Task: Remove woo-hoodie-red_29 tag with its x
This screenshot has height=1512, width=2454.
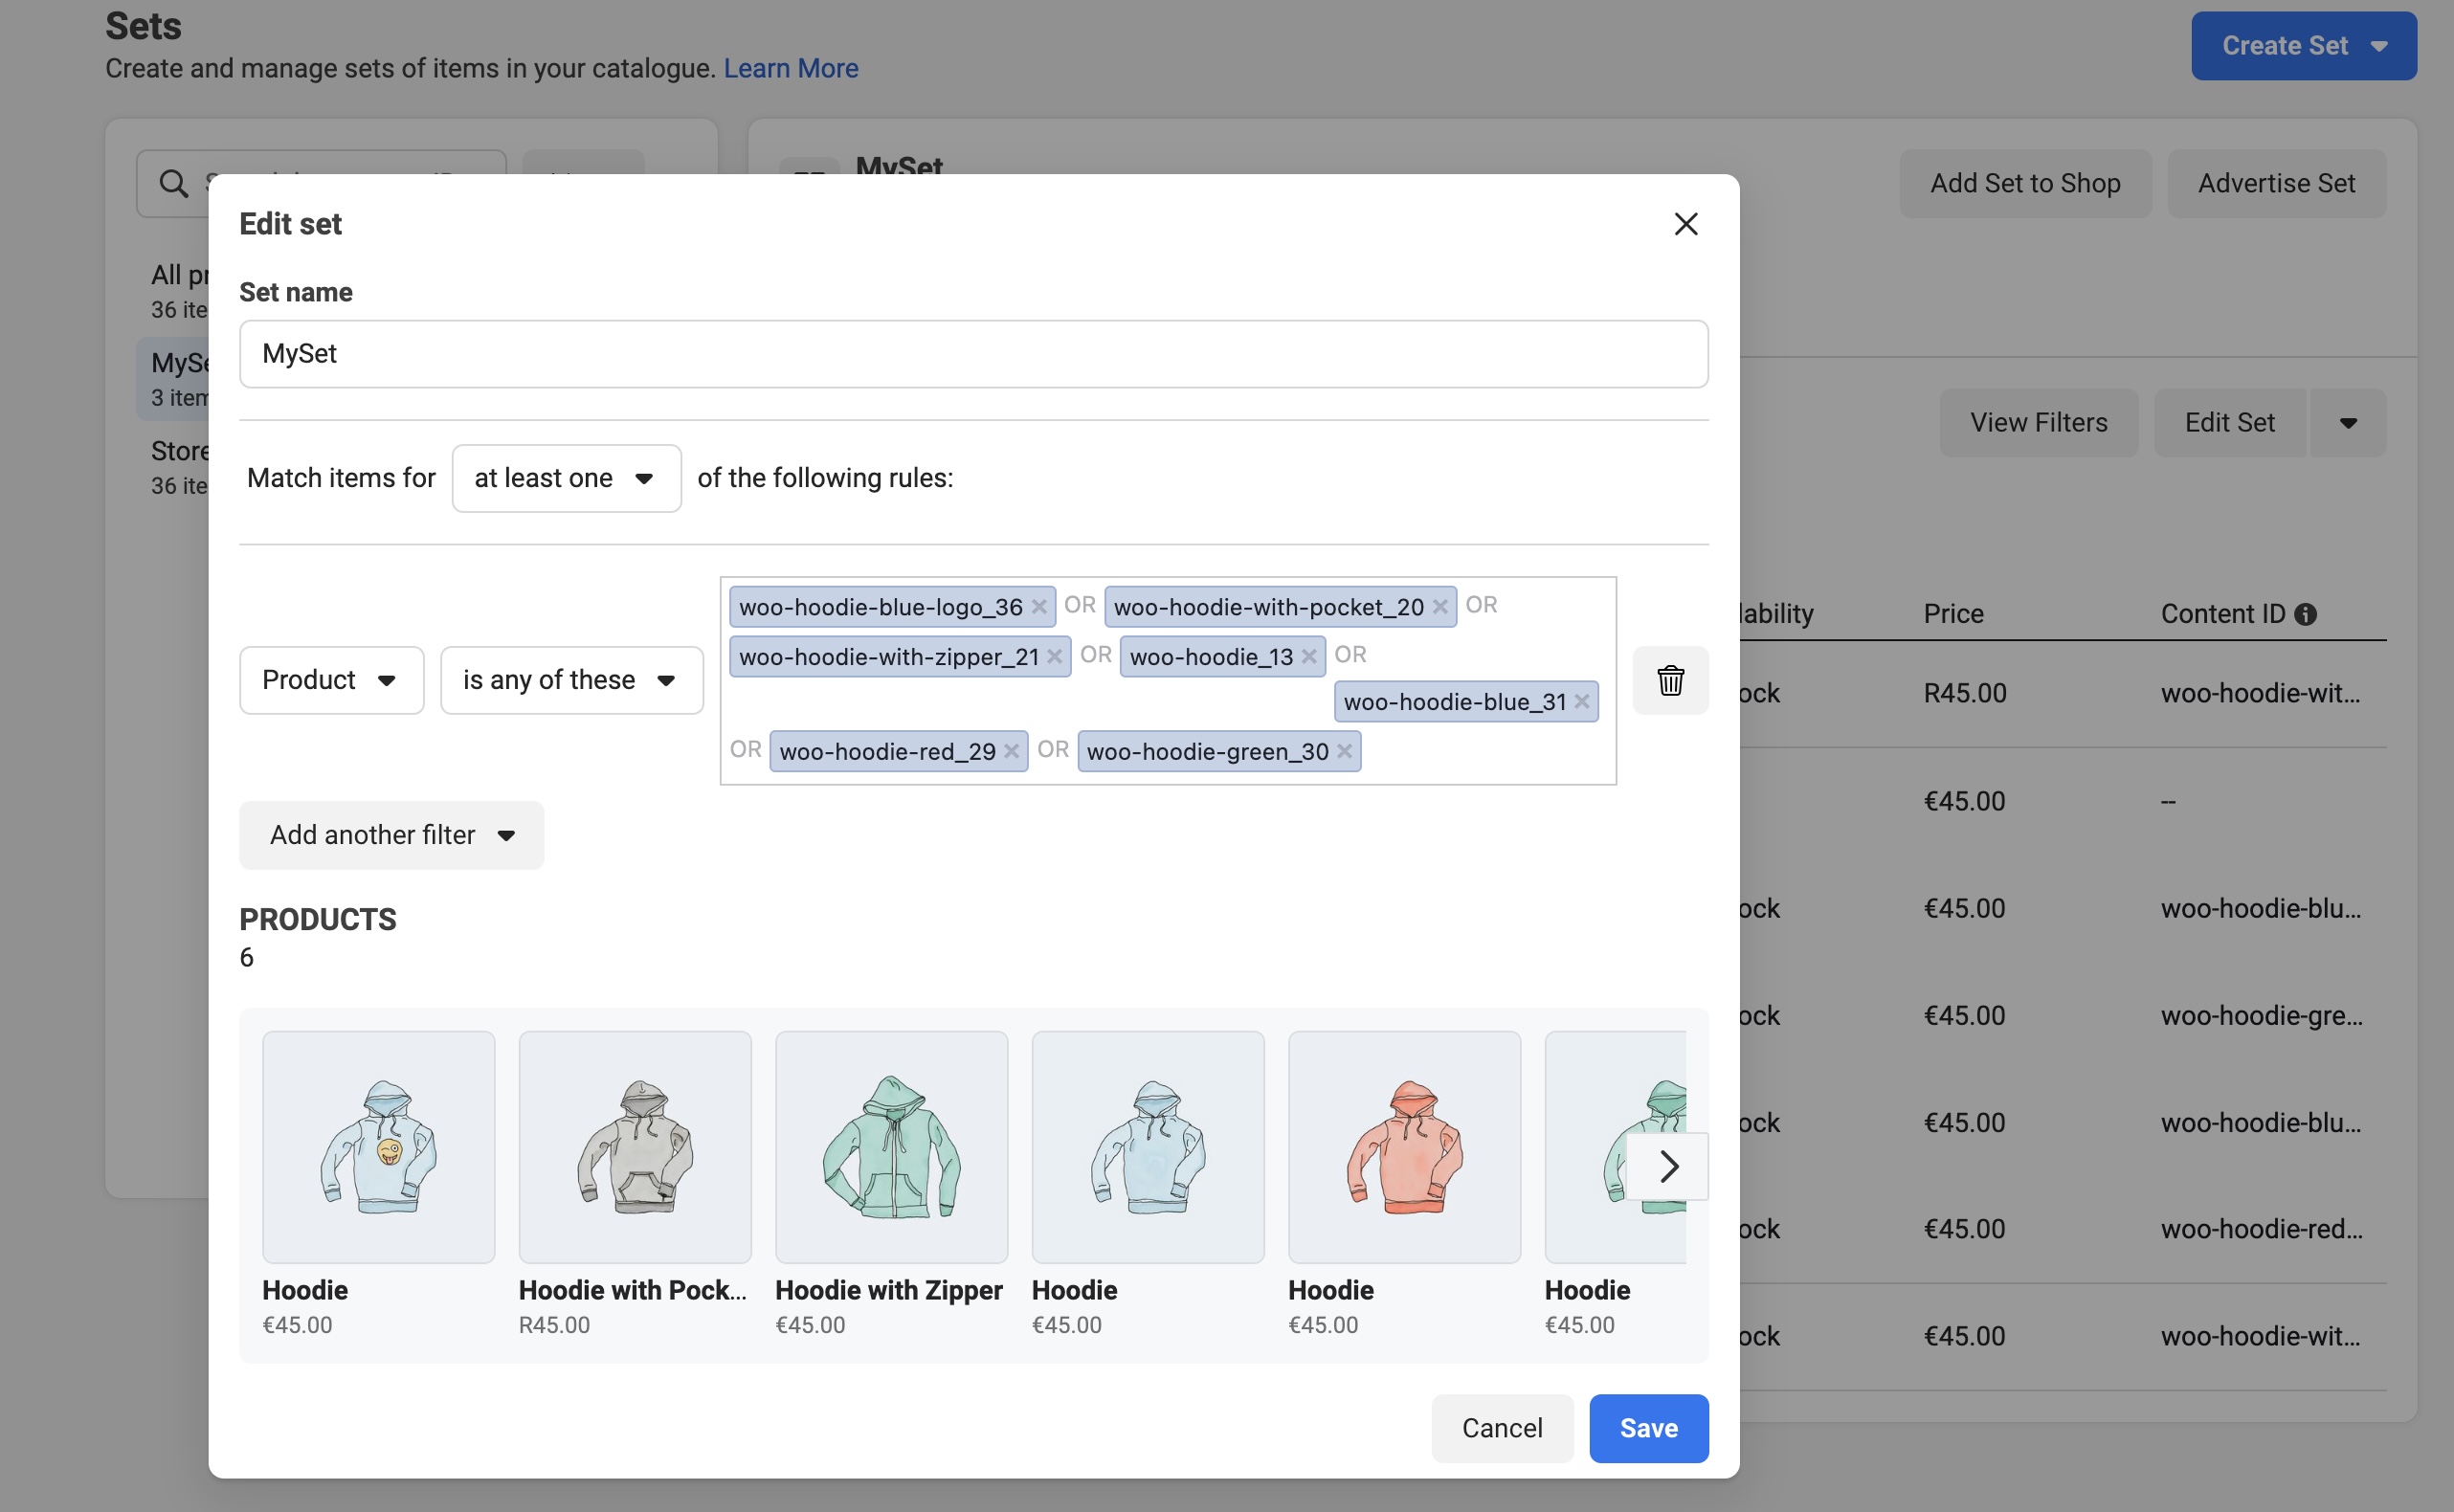Action: click(1011, 752)
